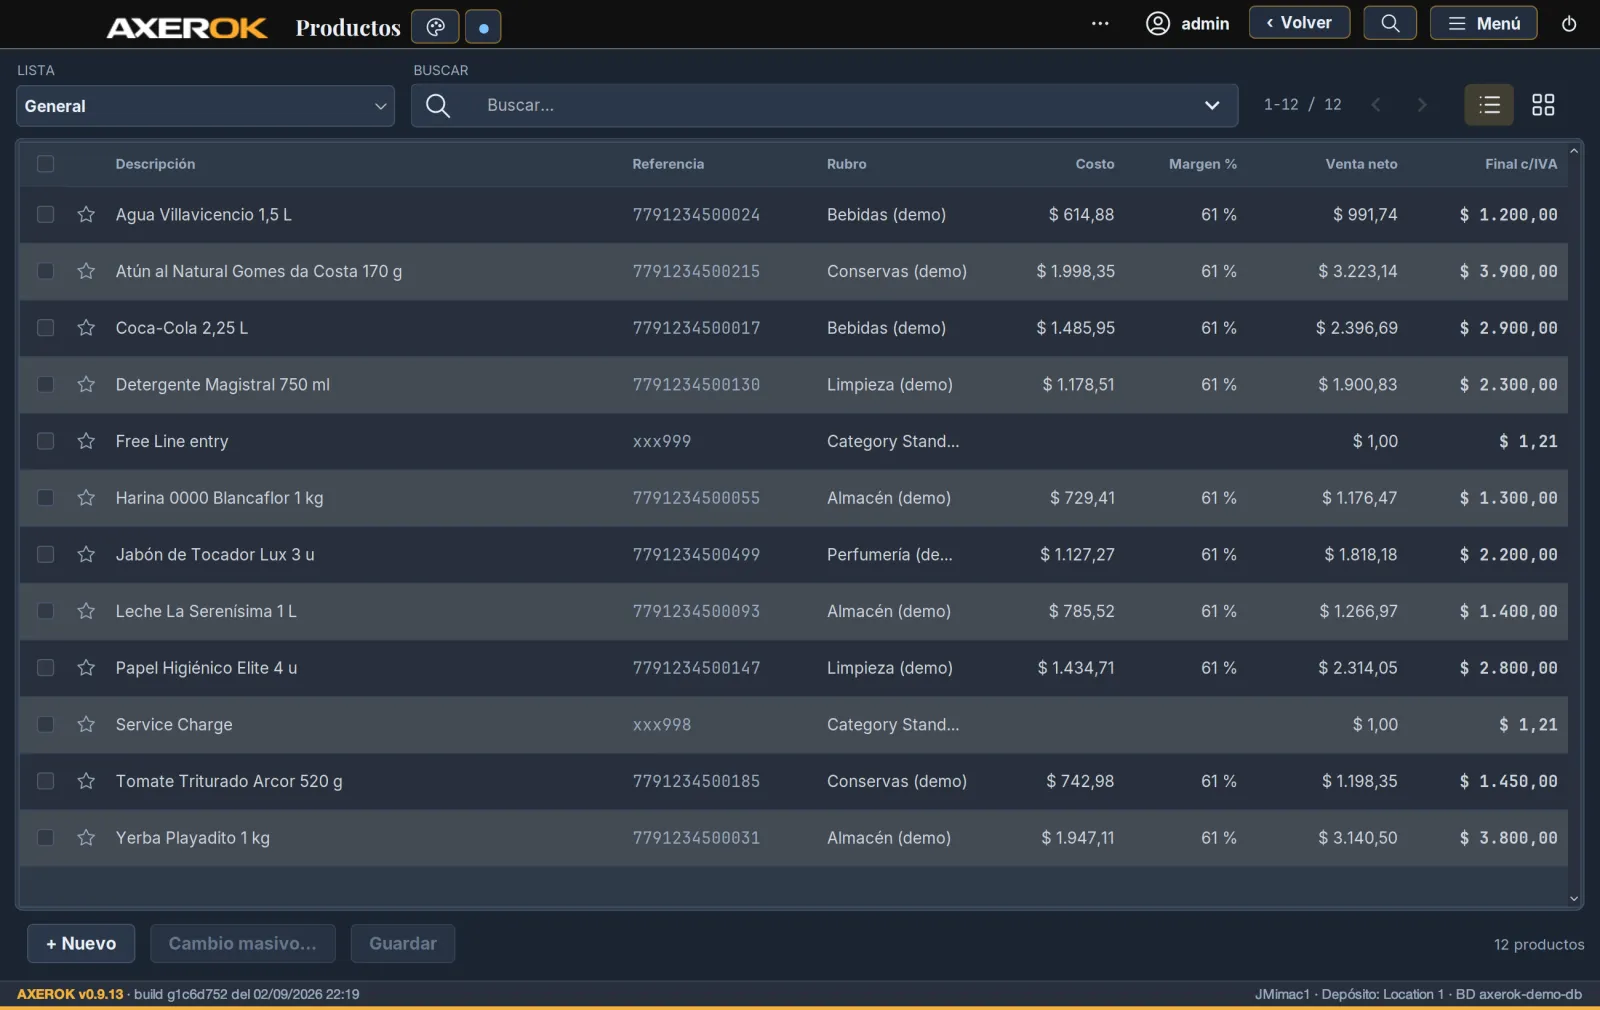Click the 1-12 / 12 pagination indicator

(1303, 105)
